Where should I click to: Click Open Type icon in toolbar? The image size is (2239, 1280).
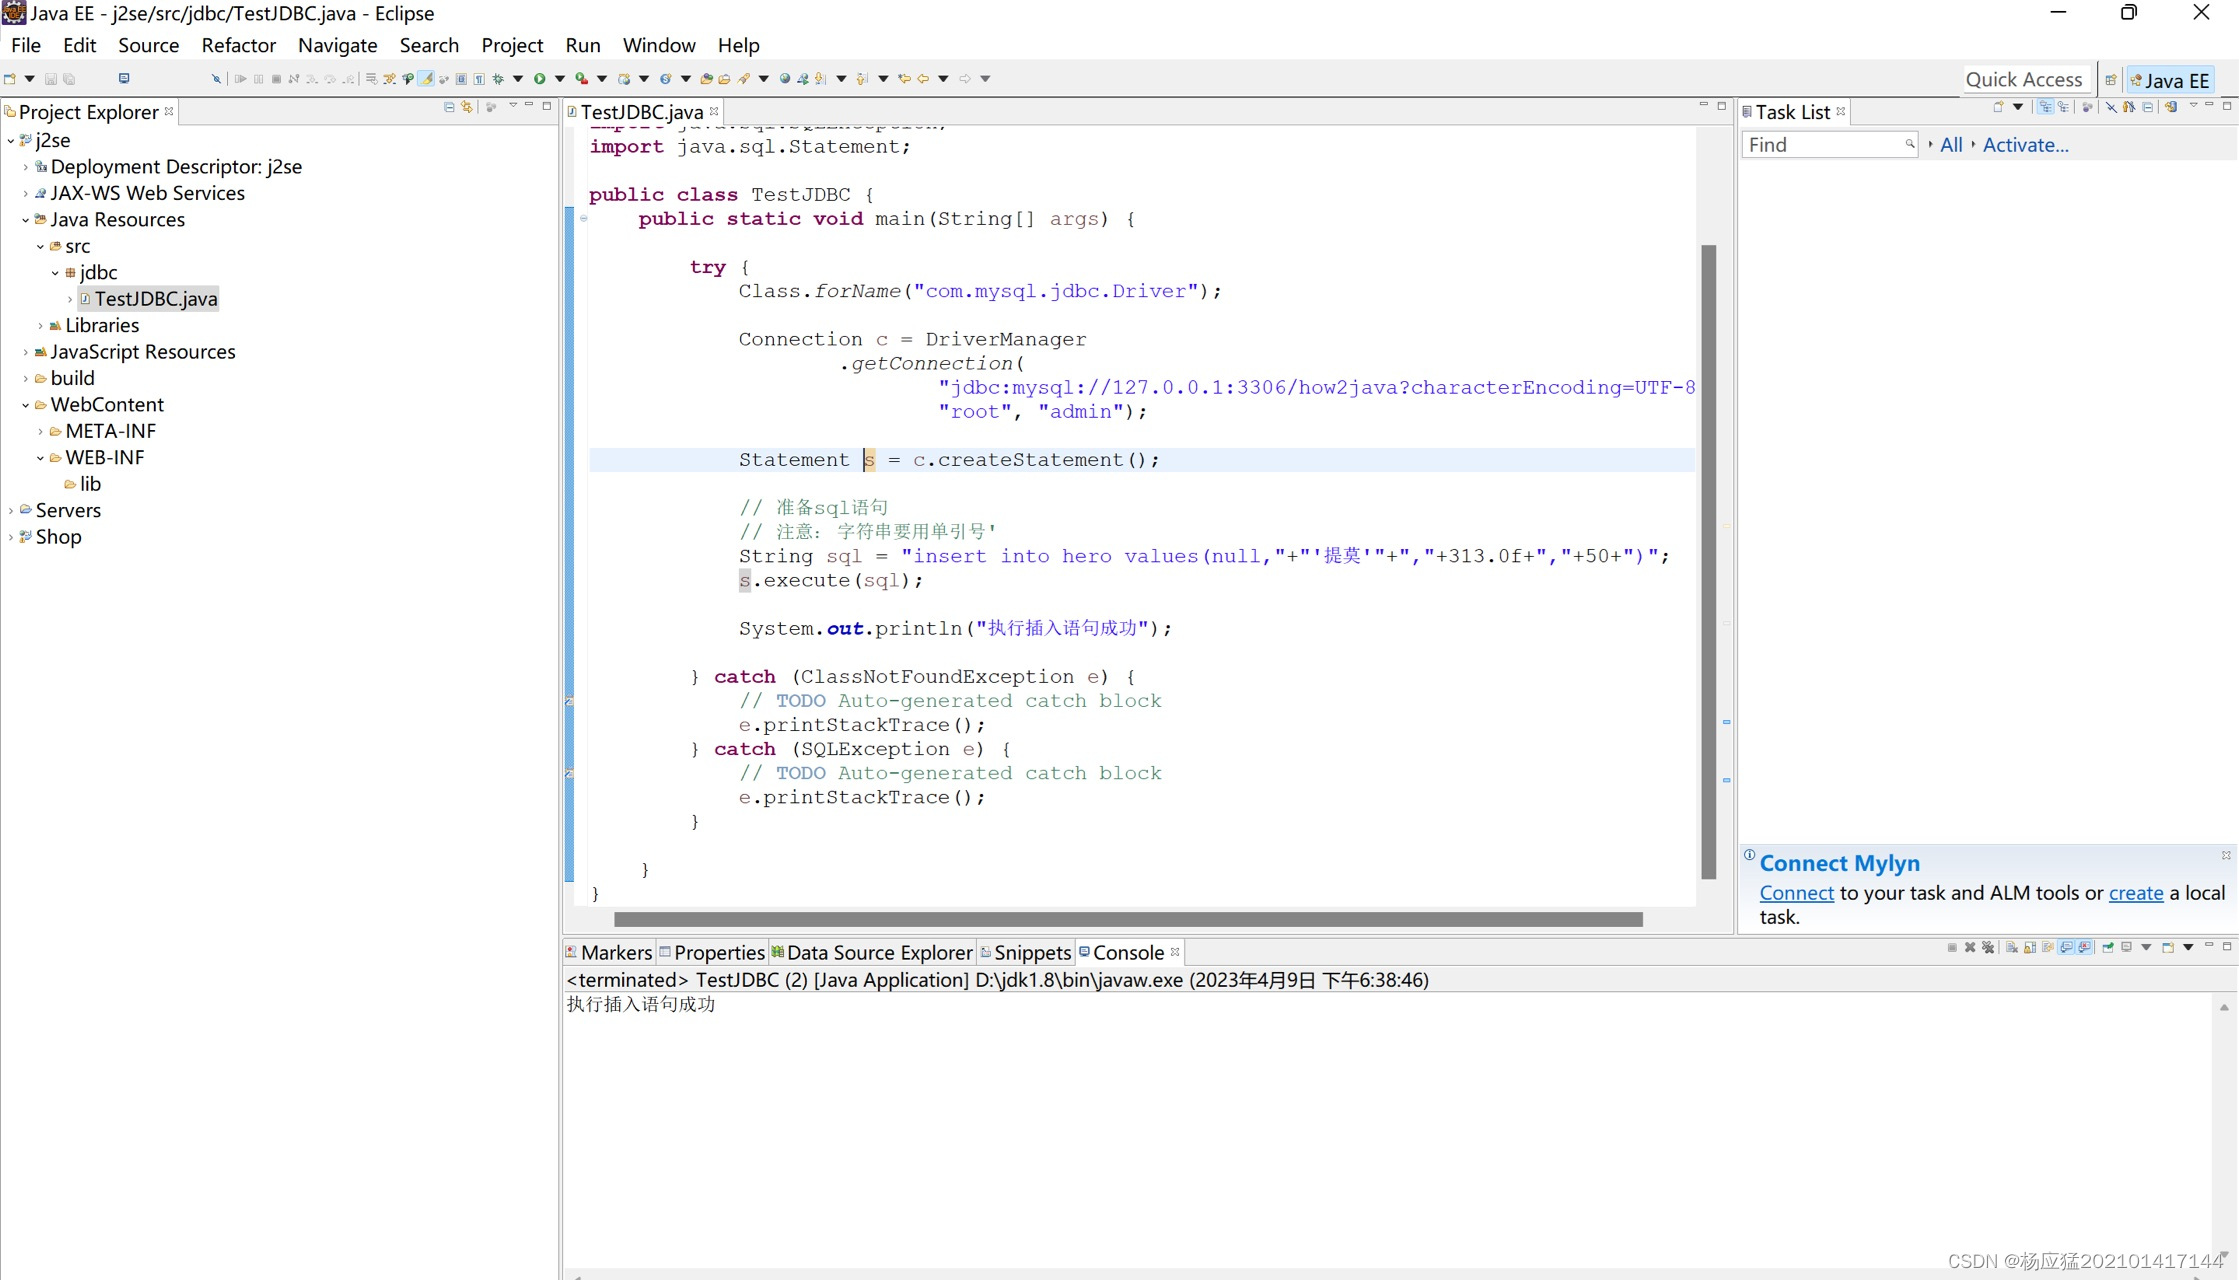tap(704, 79)
